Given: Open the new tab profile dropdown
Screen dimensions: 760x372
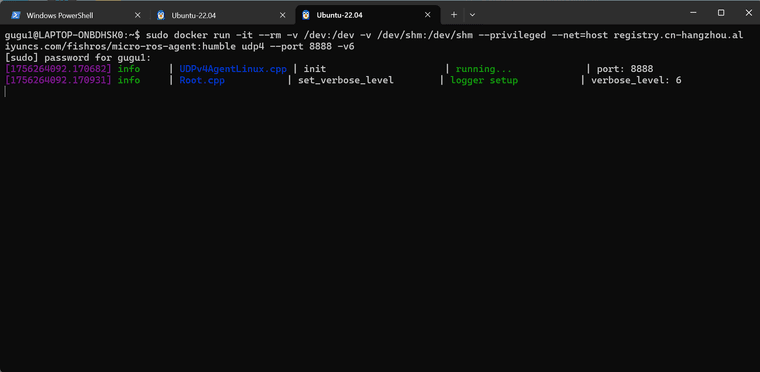Looking at the screenshot, I should pyautogui.click(x=473, y=15).
